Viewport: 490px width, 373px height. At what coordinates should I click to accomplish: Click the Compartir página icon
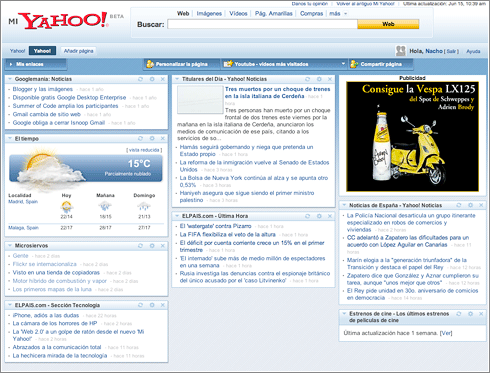point(354,64)
